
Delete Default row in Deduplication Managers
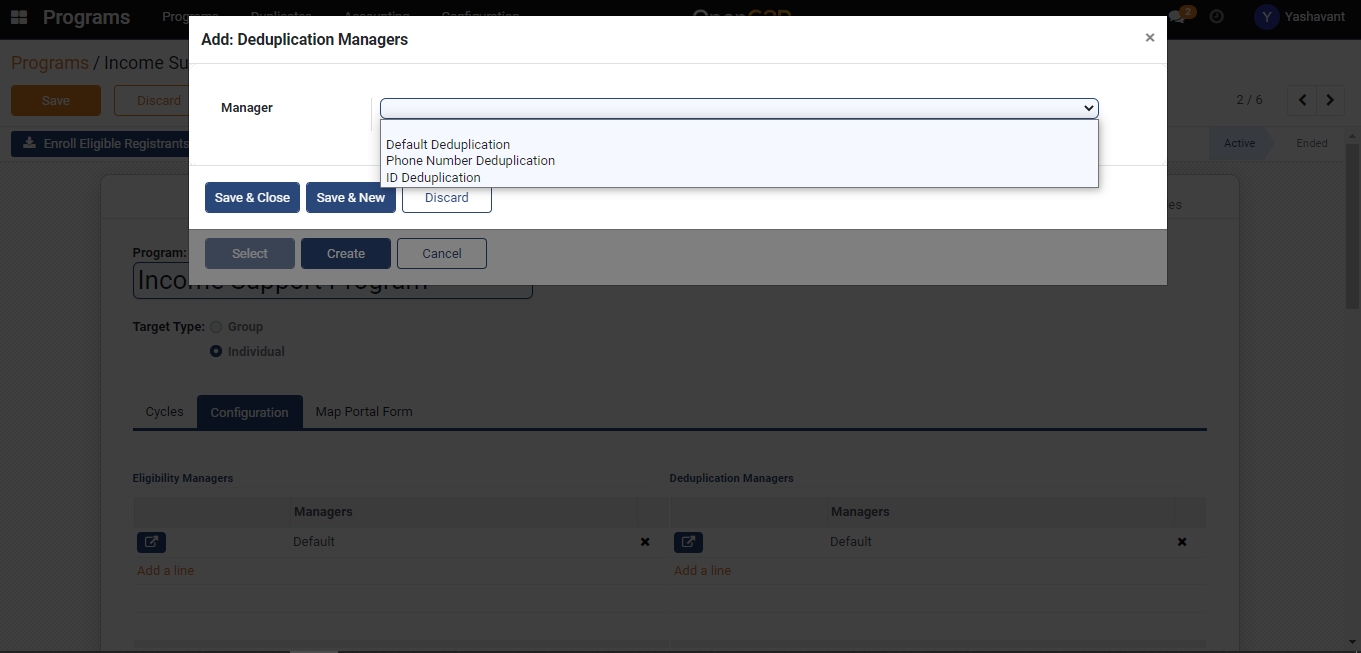(1181, 542)
